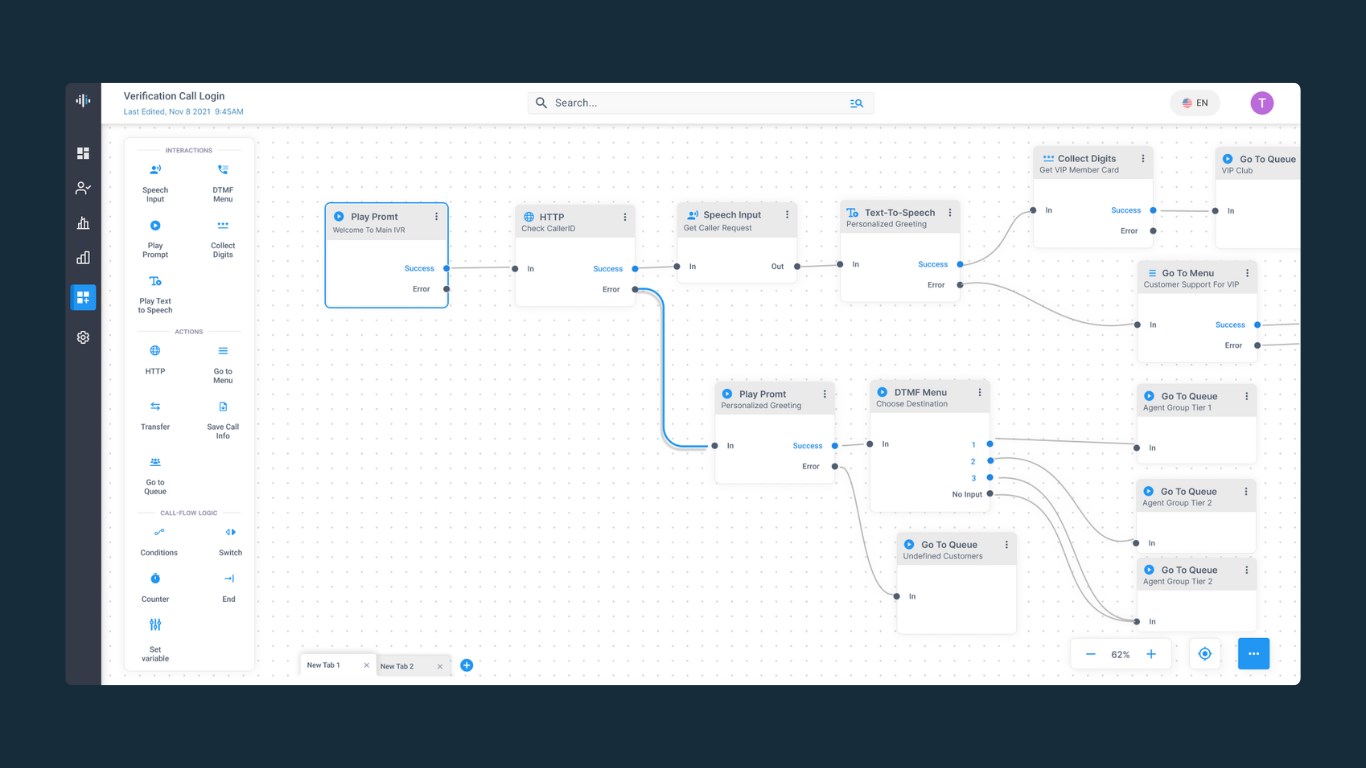1366x768 pixels.
Task: Close New Tab 2
Action: tap(440, 666)
